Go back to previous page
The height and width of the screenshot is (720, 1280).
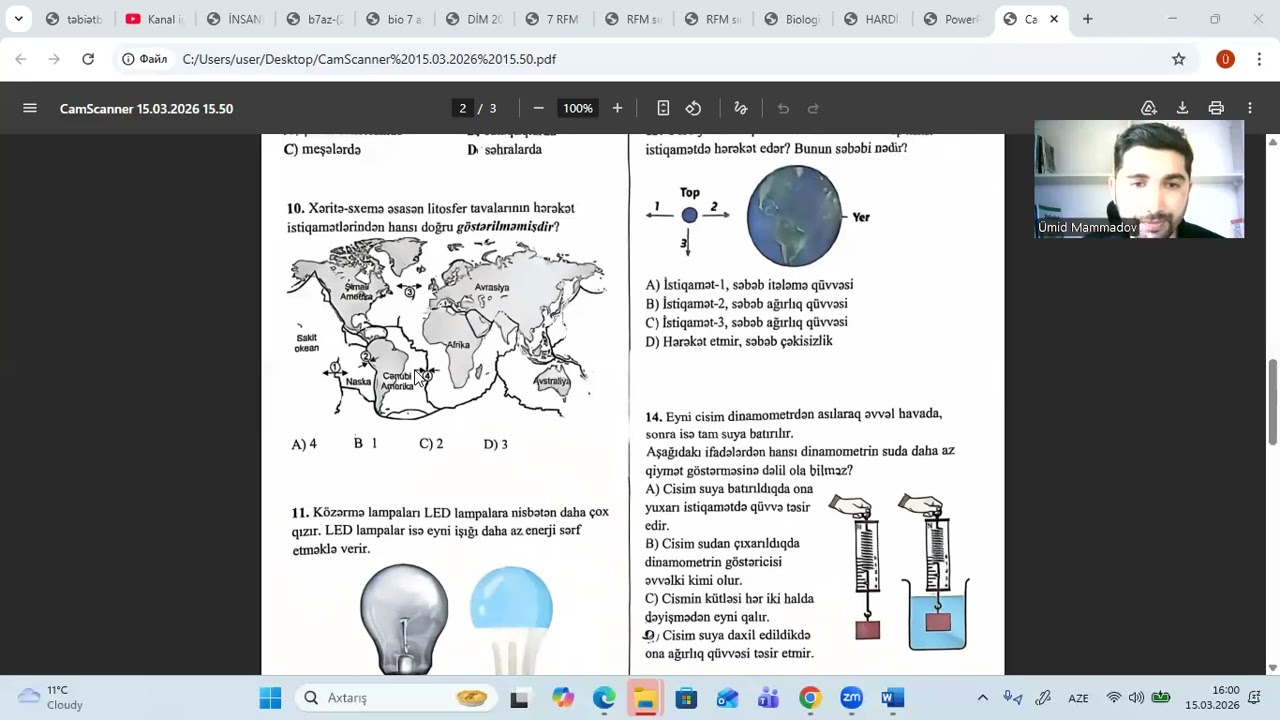[21, 59]
